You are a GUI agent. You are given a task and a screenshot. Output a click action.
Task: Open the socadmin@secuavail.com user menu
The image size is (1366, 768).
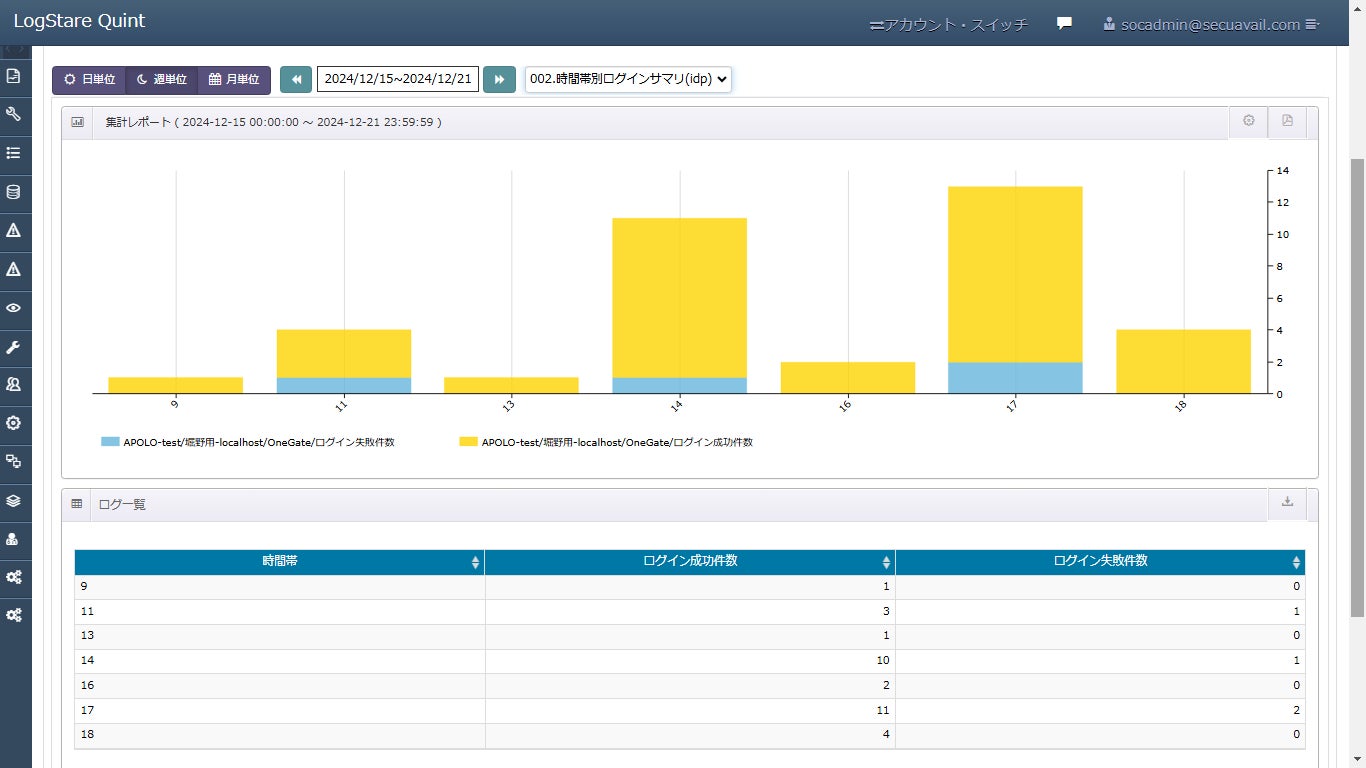[1211, 24]
